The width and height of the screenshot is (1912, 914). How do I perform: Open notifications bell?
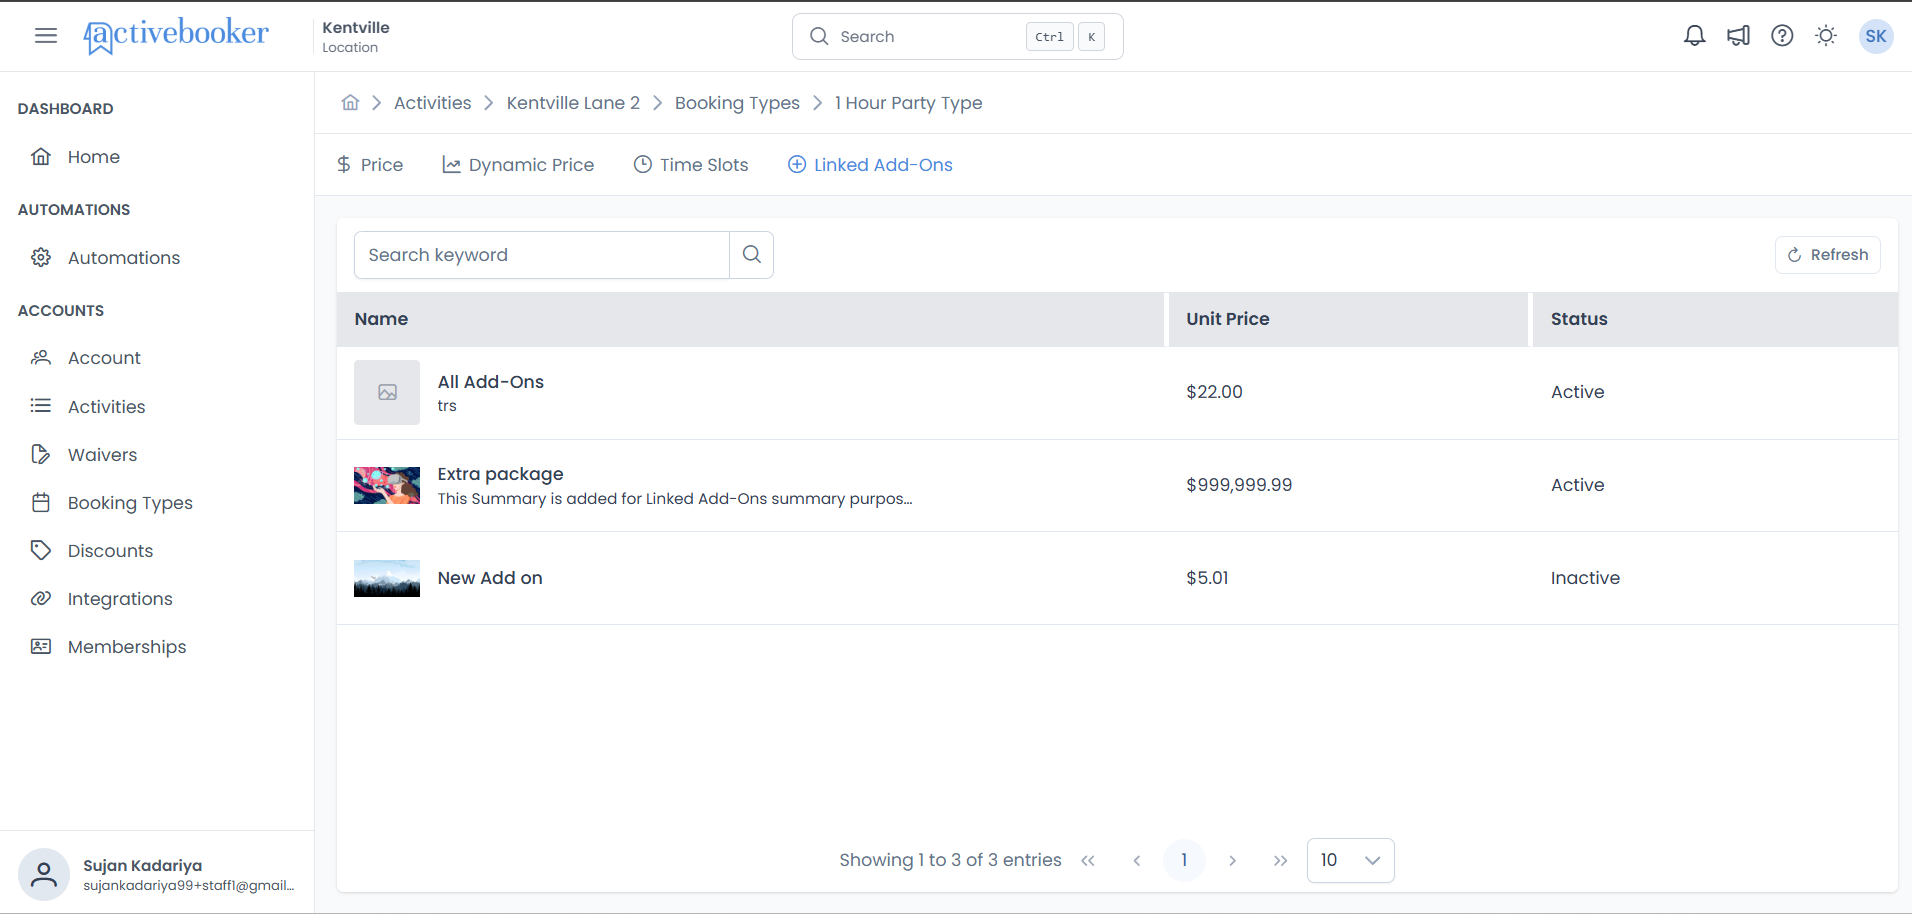coord(1694,36)
